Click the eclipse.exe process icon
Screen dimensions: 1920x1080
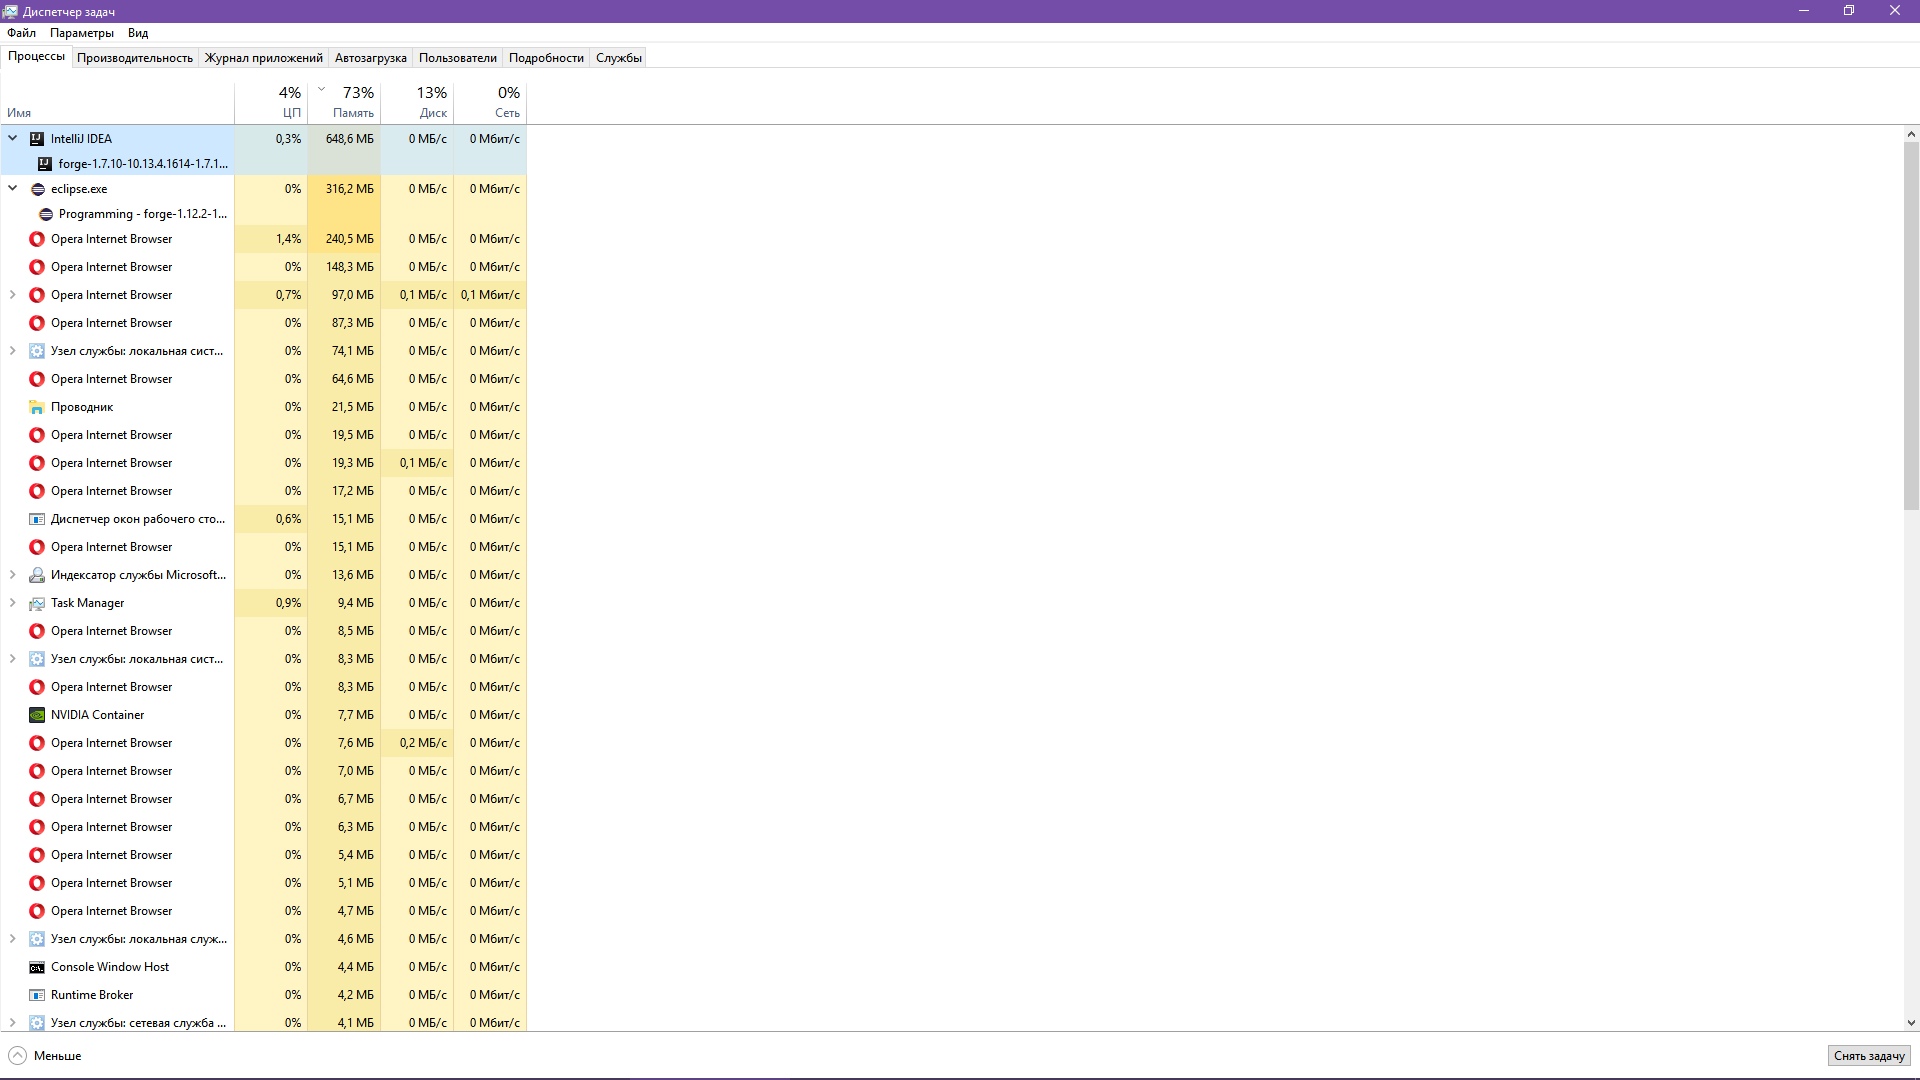click(37, 189)
